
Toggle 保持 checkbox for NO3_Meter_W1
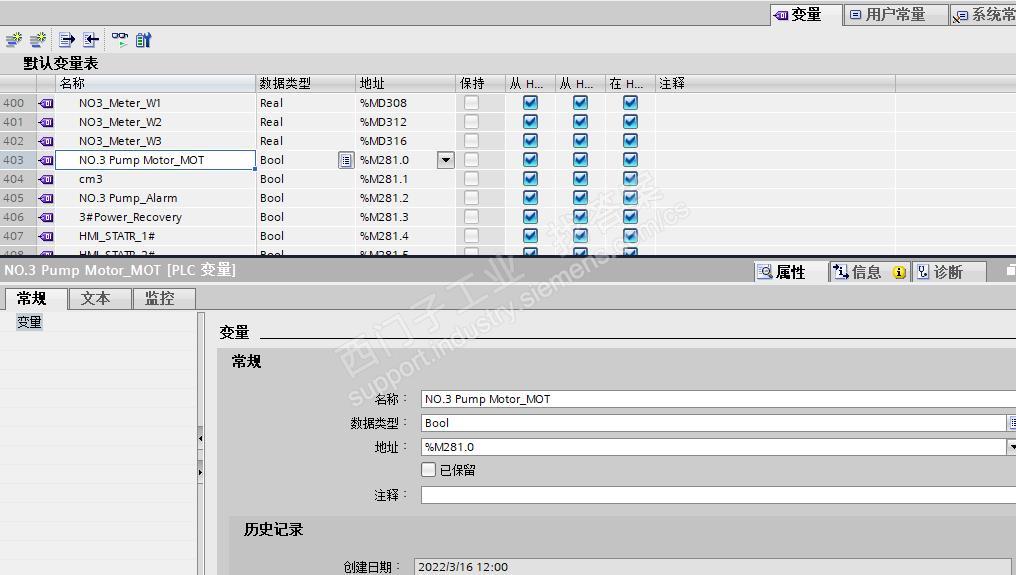pos(471,103)
